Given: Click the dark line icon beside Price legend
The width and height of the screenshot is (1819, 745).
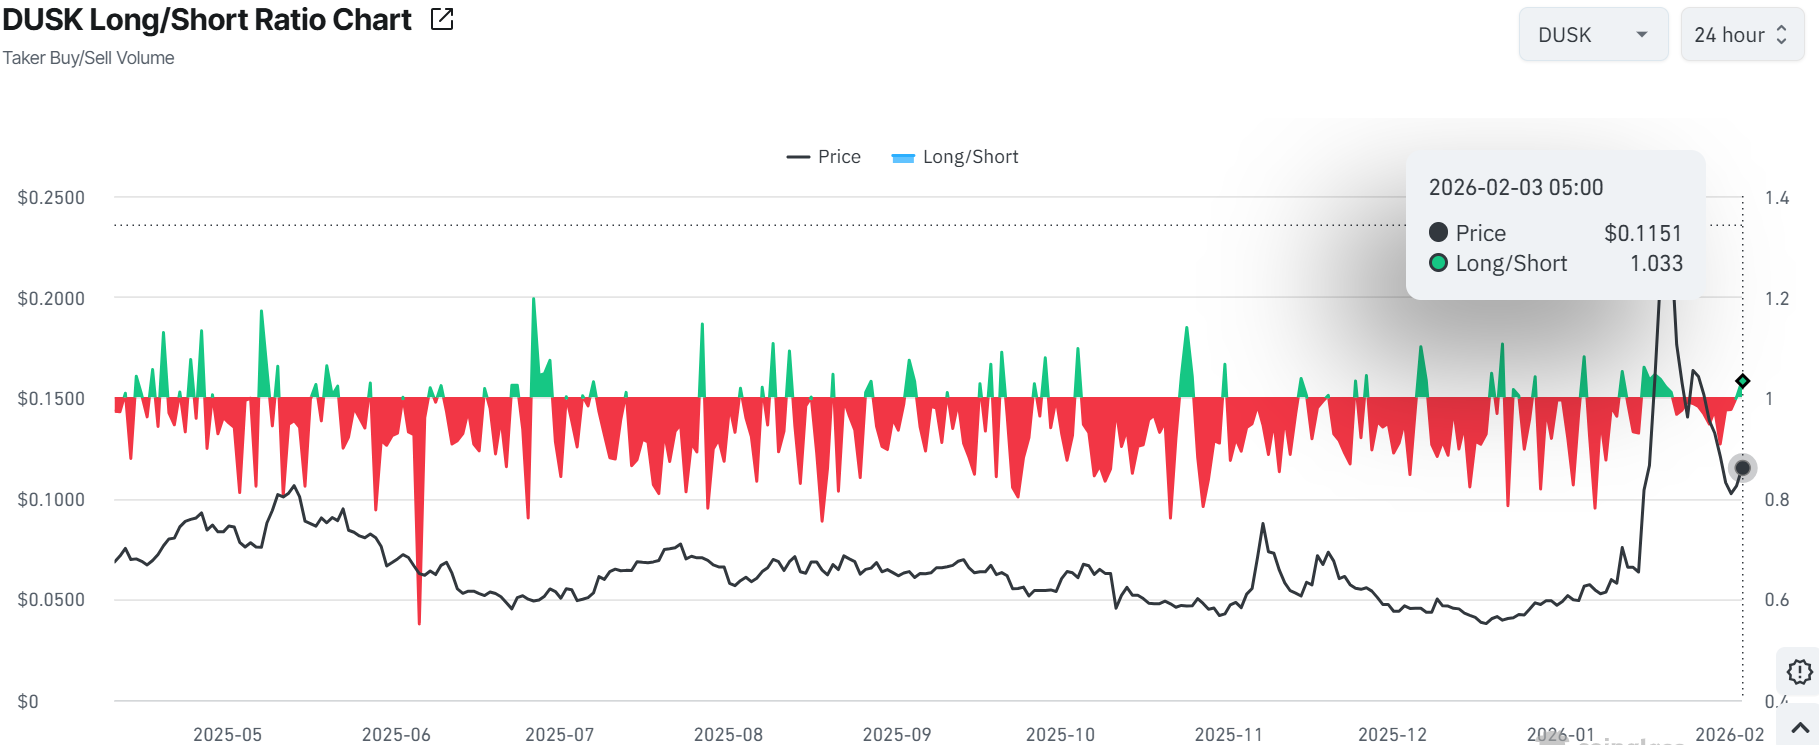Looking at the screenshot, I should coord(798,157).
